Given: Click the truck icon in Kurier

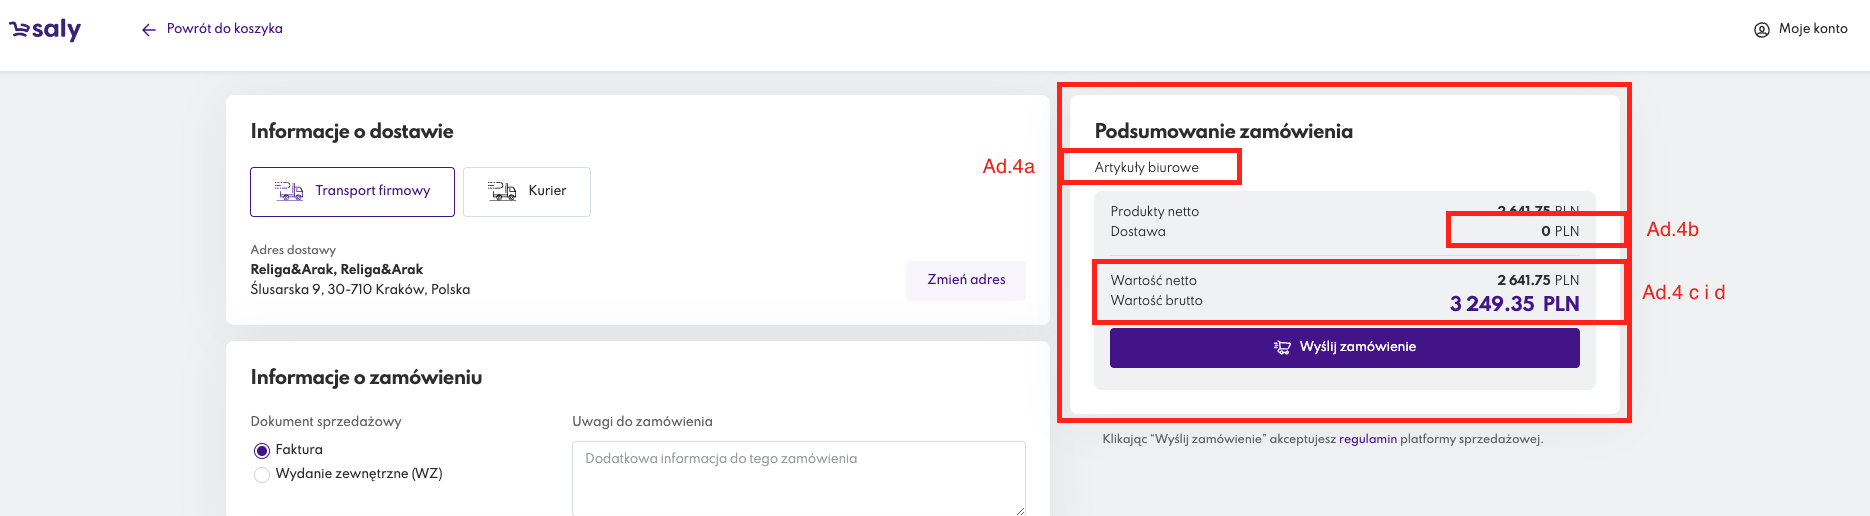Looking at the screenshot, I should pyautogui.click(x=502, y=191).
